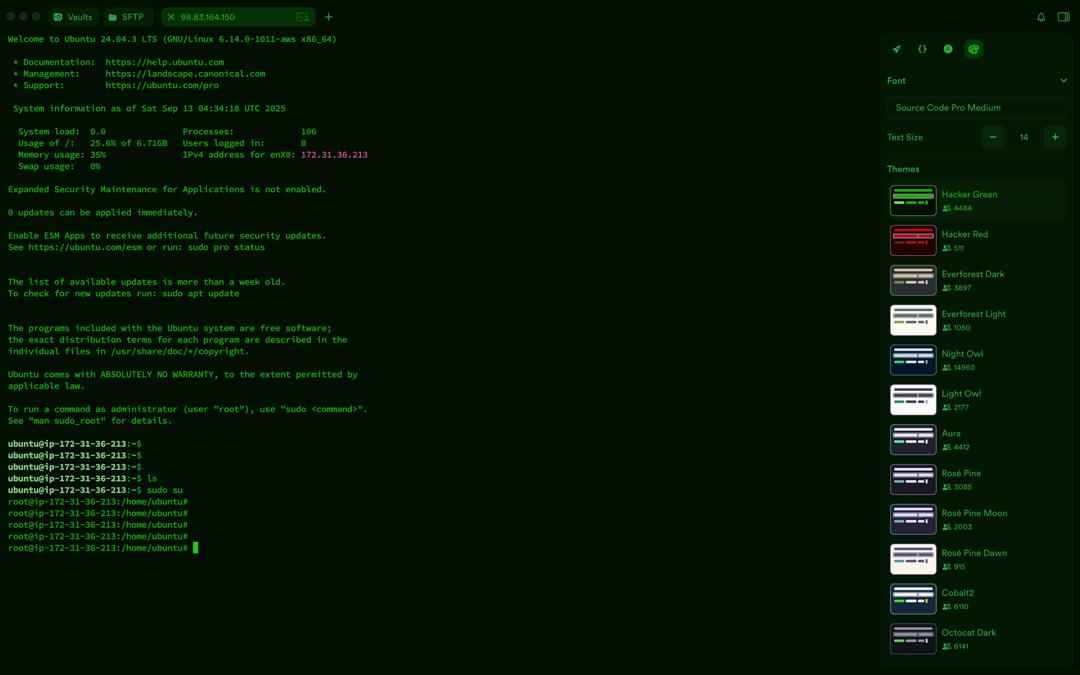The image size is (1080, 675).
Task: Click the terminal cursor at last root prompt
Action: (x=196, y=548)
